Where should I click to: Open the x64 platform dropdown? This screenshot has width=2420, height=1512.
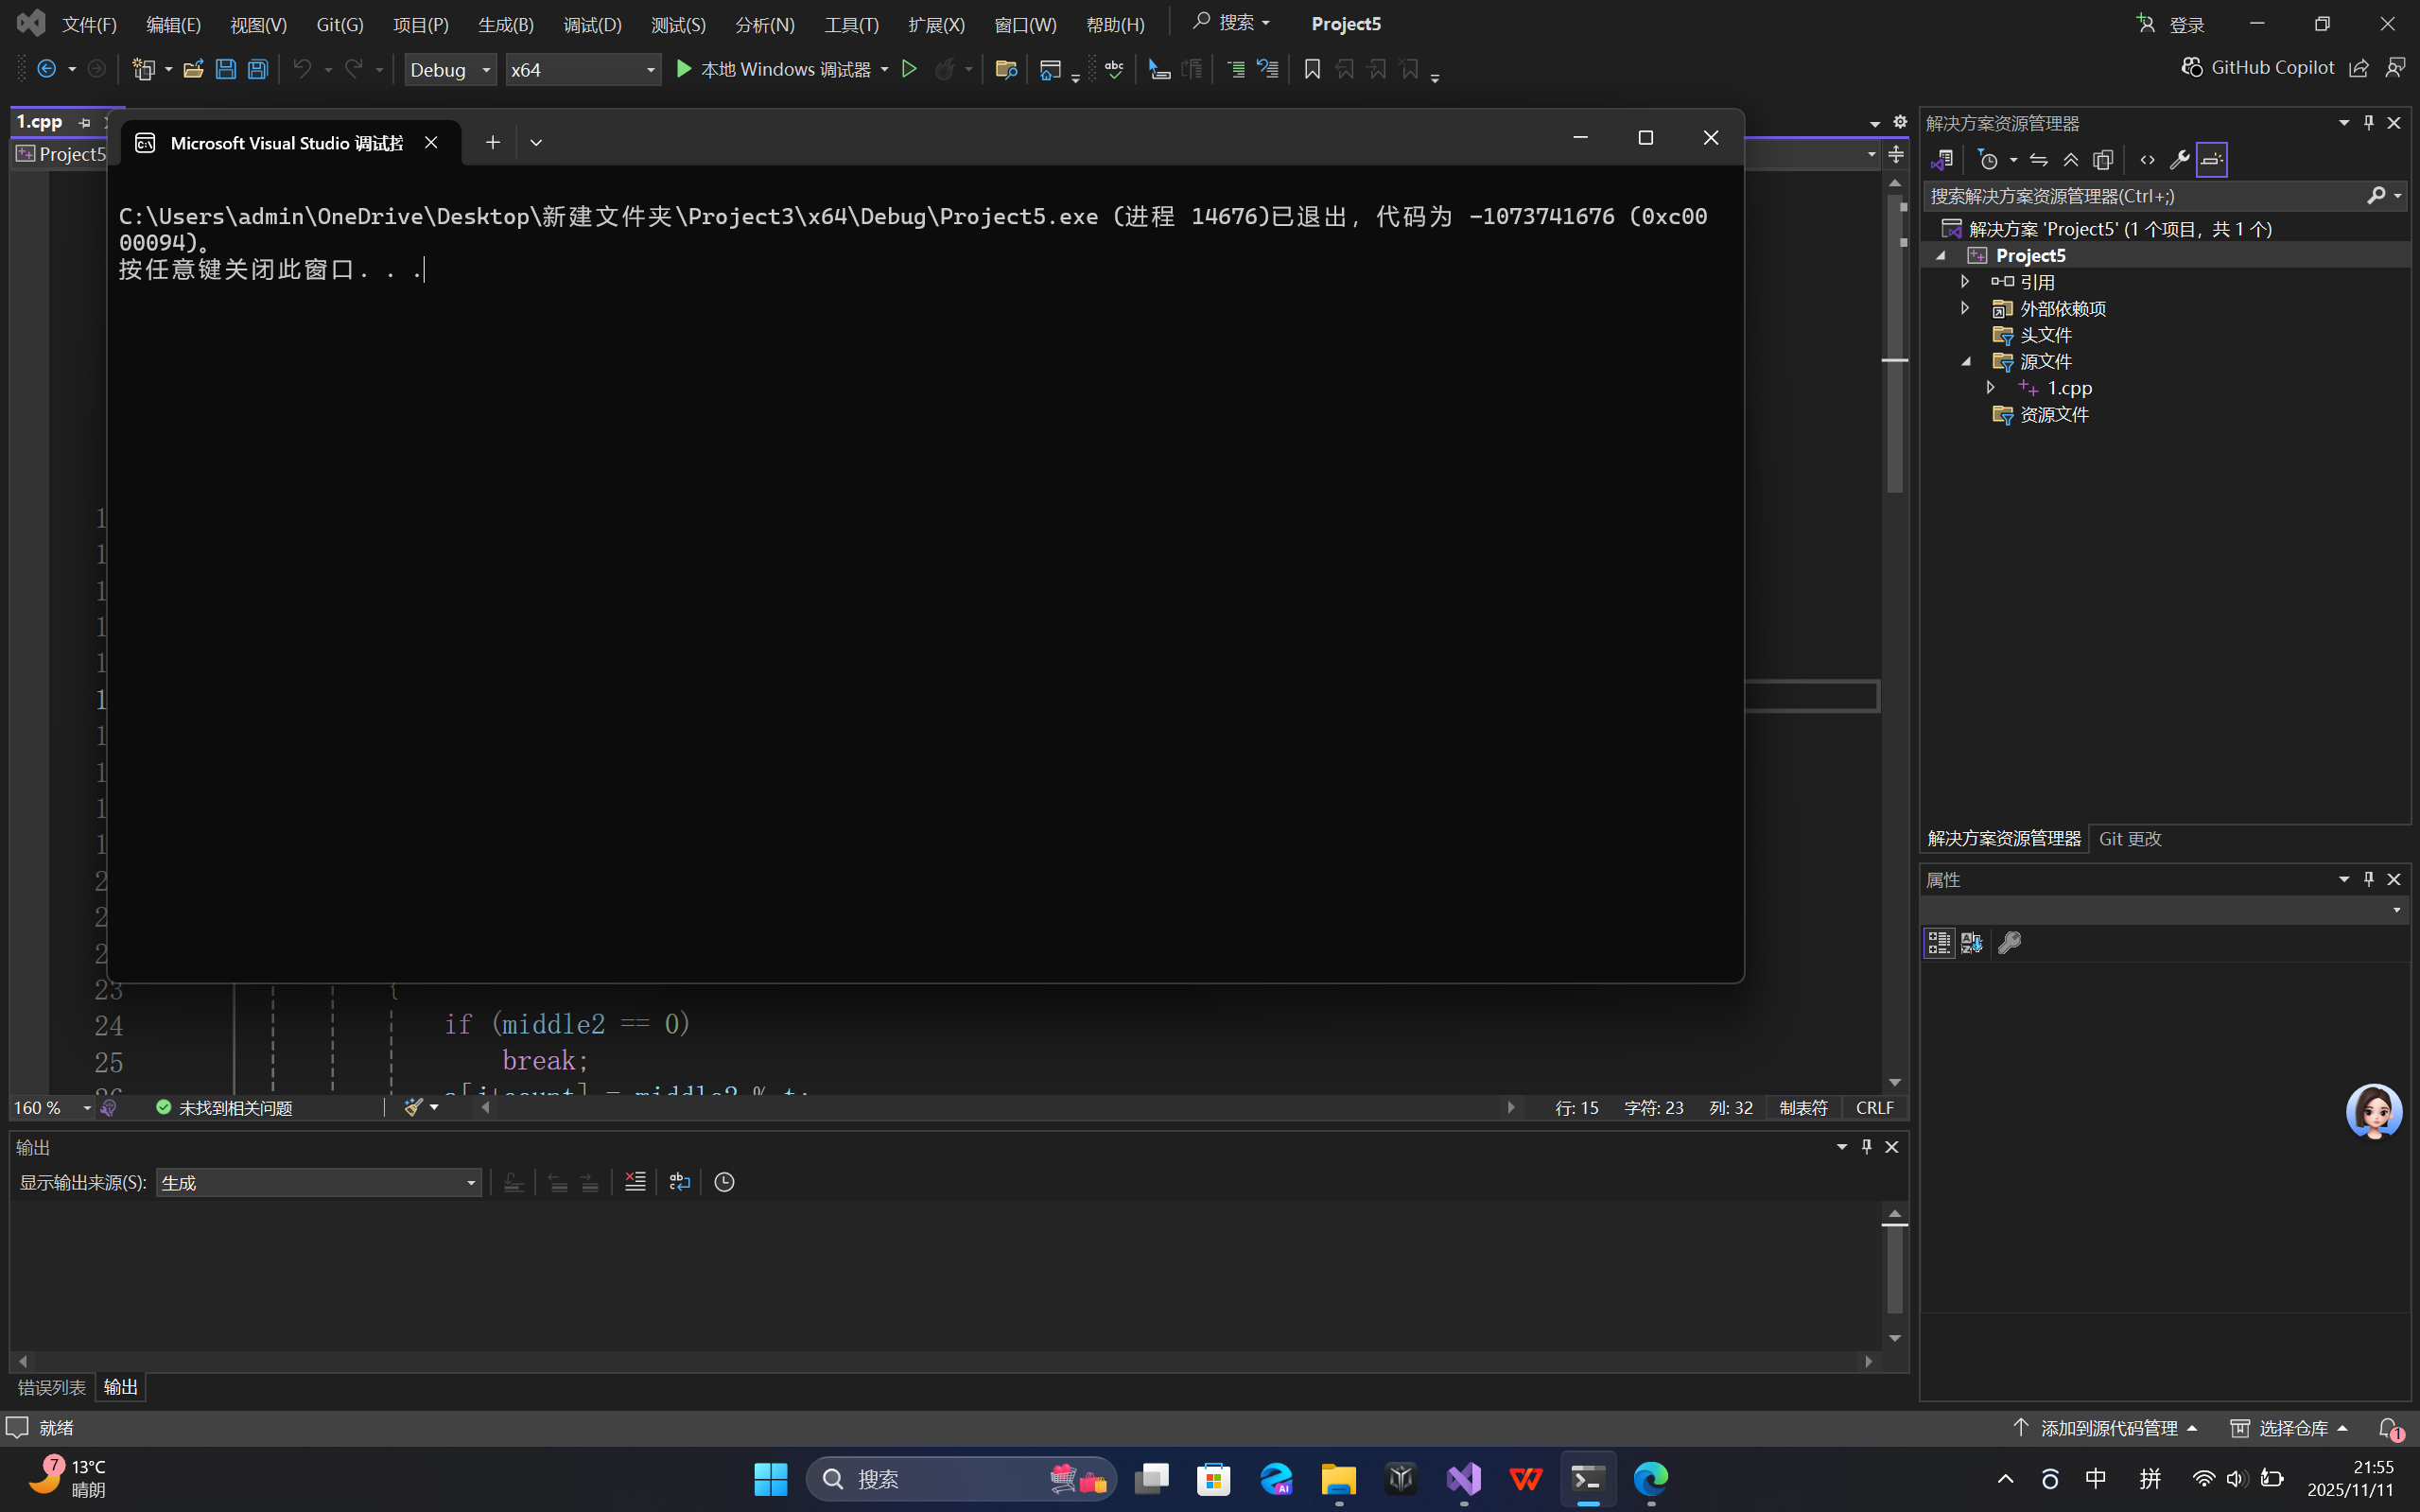click(583, 69)
